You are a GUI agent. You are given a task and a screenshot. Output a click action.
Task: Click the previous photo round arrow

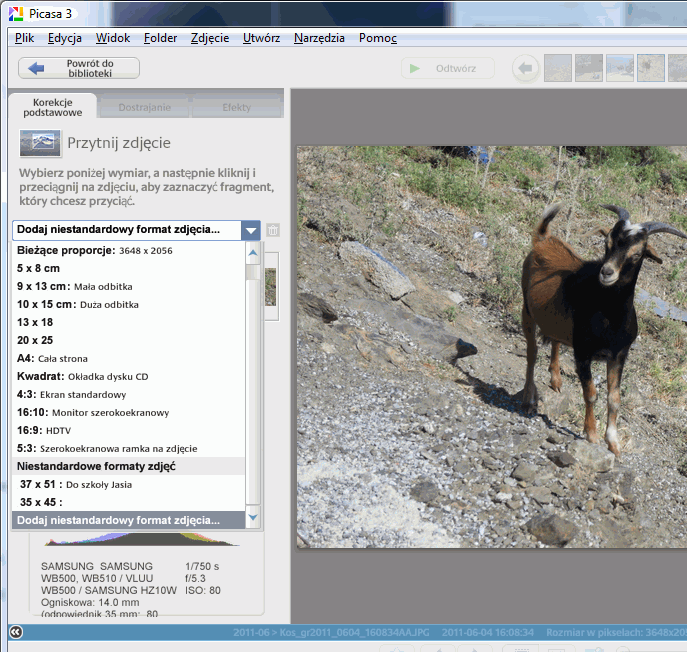coord(525,68)
